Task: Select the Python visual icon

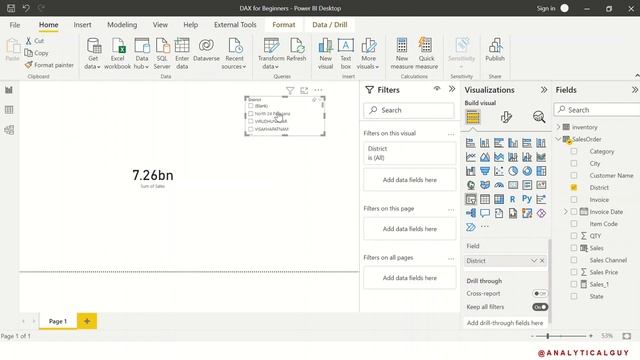Action: (x=527, y=199)
